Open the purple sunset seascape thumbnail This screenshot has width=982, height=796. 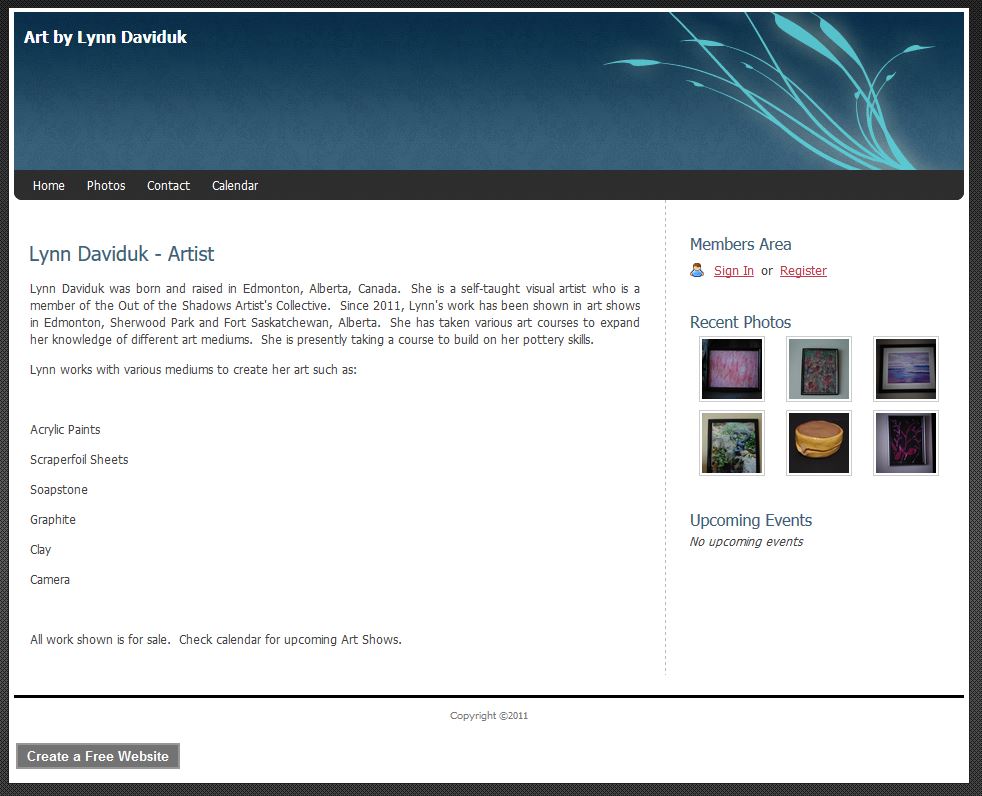coord(906,369)
